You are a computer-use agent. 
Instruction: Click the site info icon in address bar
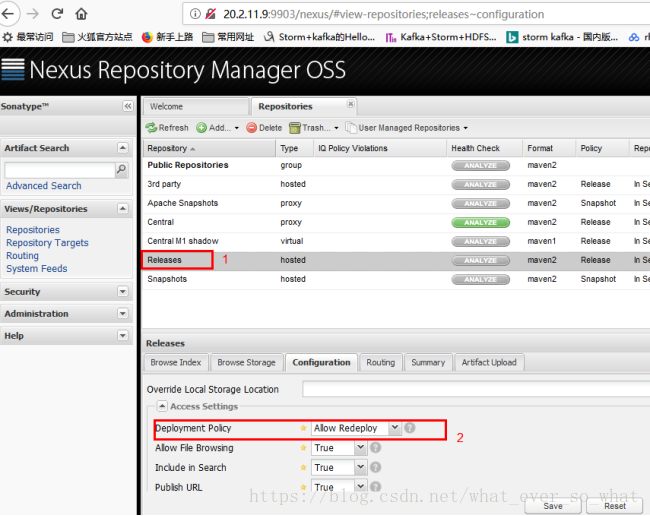195,14
